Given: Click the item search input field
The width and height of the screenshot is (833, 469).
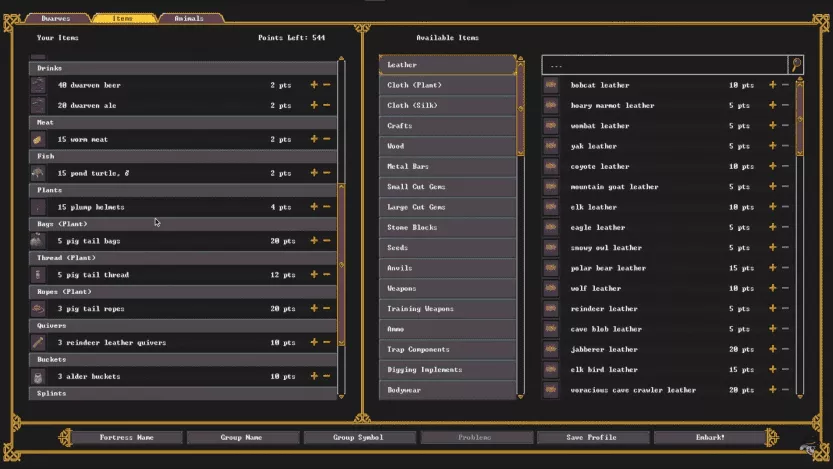Looking at the screenshot, I should [664, 65].
